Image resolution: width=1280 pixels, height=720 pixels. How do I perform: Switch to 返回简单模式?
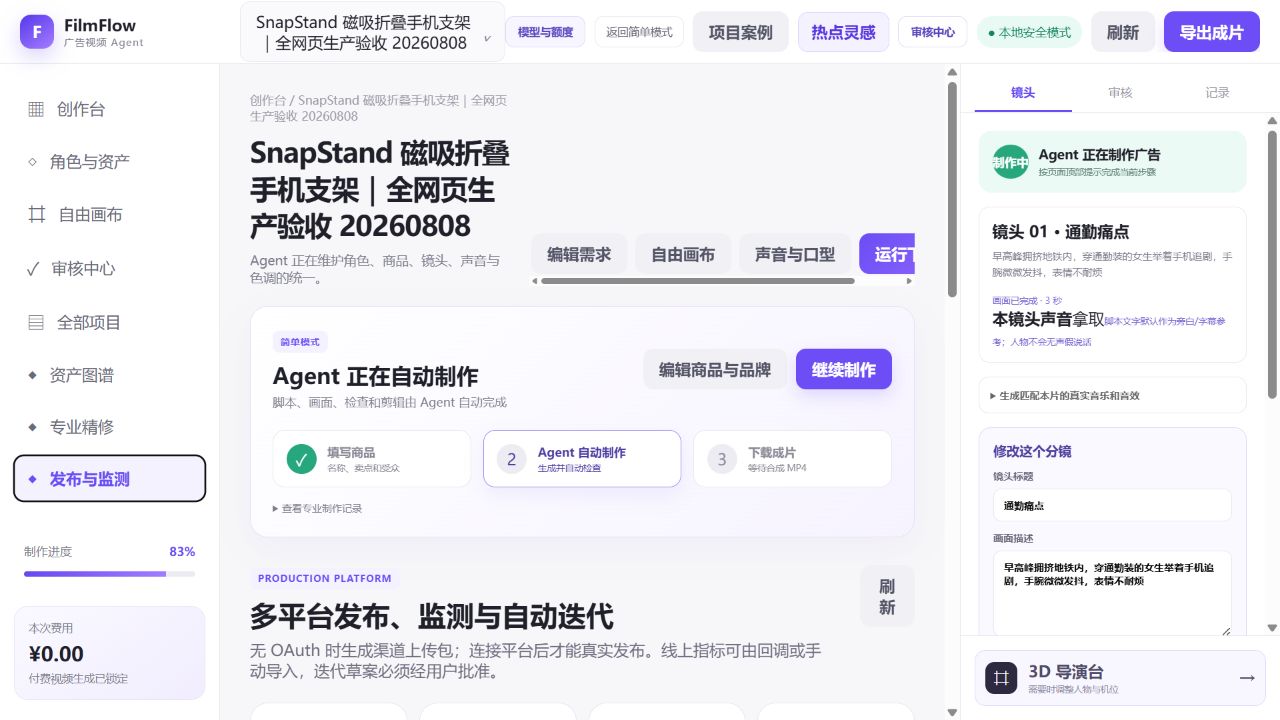click(640, 32)
